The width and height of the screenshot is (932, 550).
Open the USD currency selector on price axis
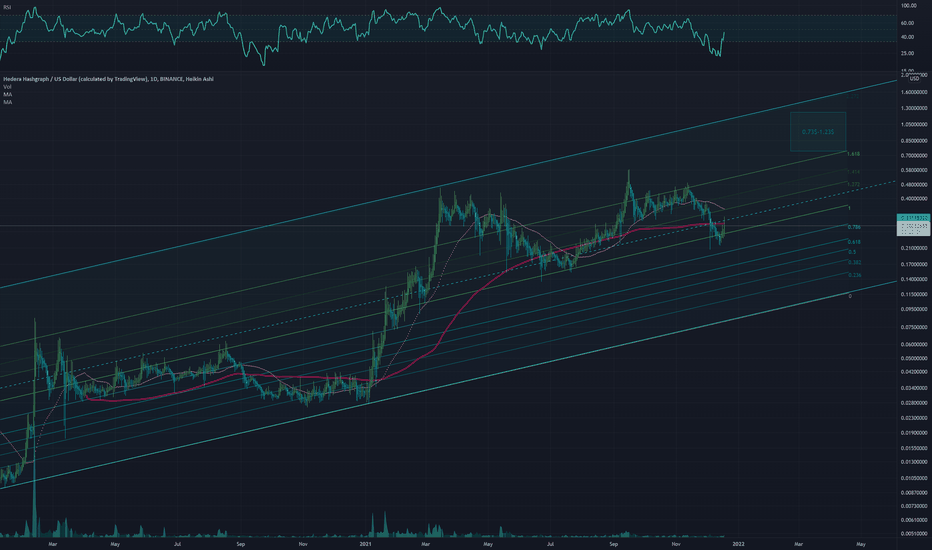(x=914, y=78)
